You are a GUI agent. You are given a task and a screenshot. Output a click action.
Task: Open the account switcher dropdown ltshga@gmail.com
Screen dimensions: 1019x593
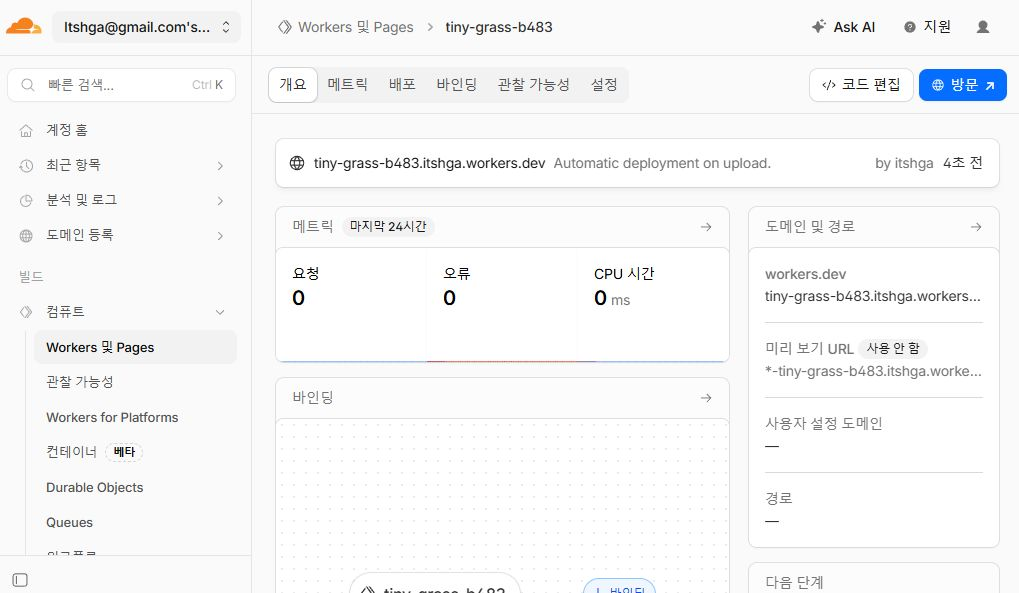click(146, 27)
